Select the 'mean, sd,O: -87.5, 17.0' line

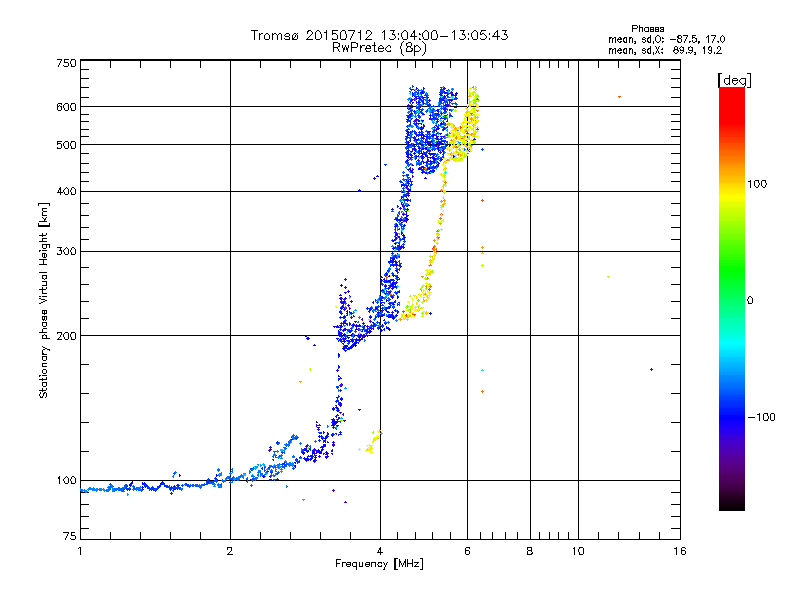(x=666, y=39)
